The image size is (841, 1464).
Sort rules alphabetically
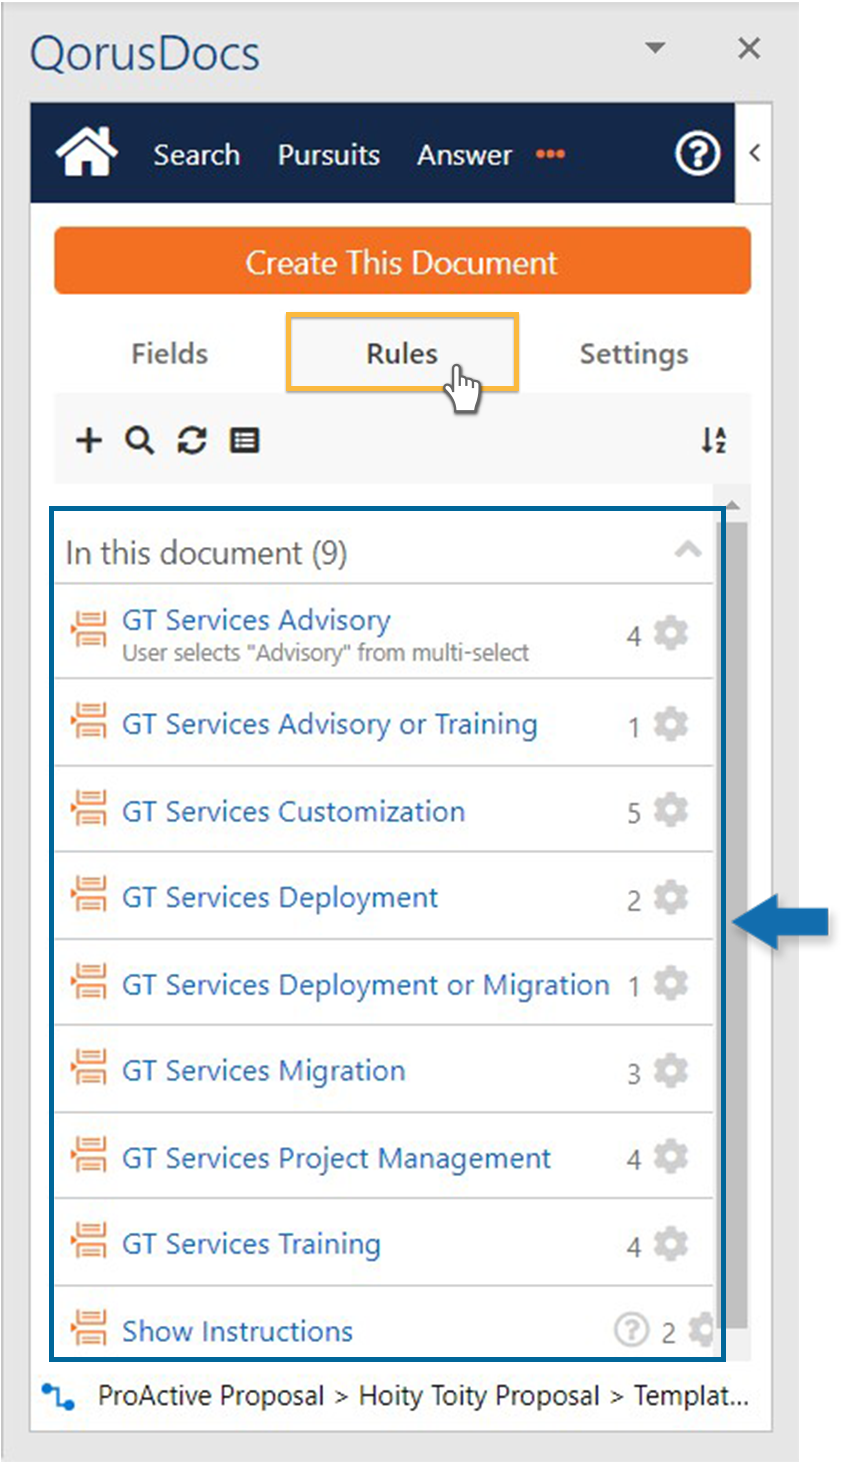pos(713,440)
